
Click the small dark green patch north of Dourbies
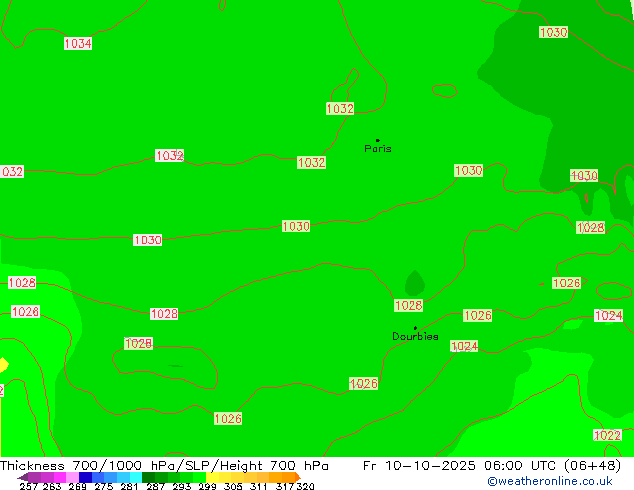click(x=415, y=283)
